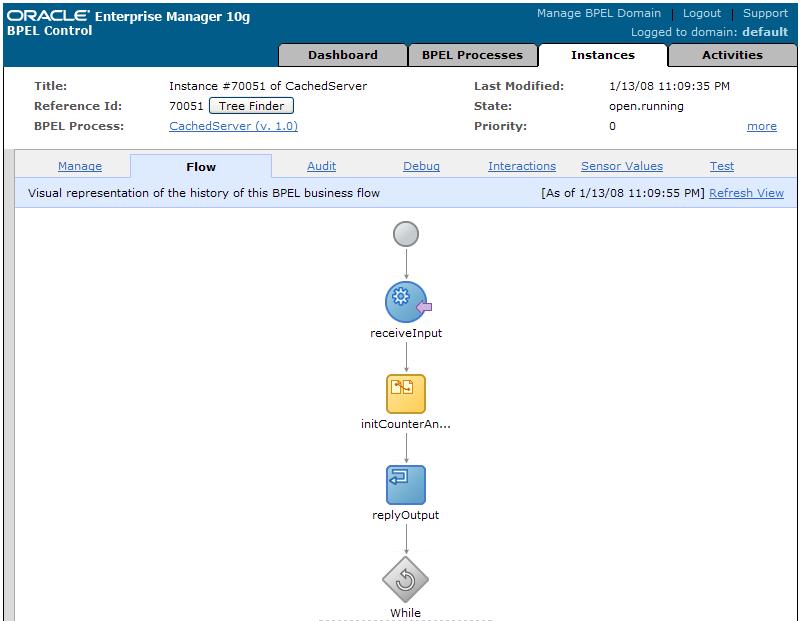This screenshot has height=621, width=800.
Task: Click the Logout link
Action: pos(701,14)
